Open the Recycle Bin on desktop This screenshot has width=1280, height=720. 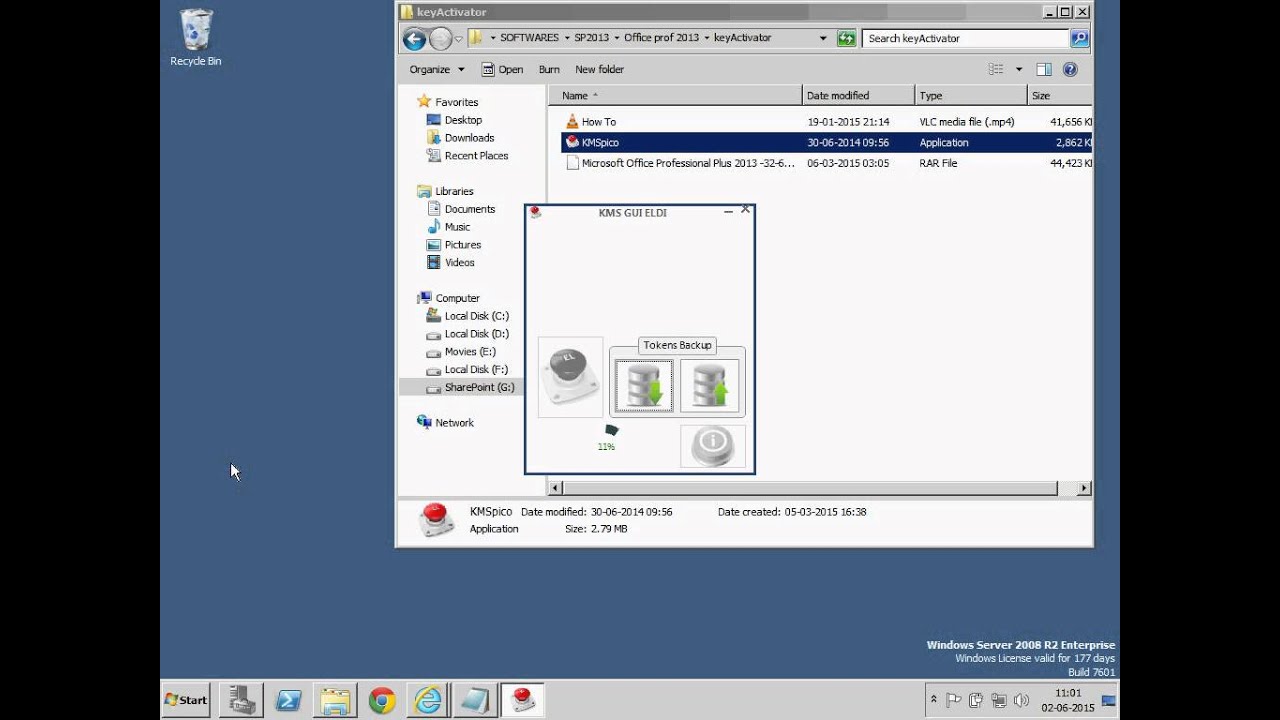click(196, 38)
